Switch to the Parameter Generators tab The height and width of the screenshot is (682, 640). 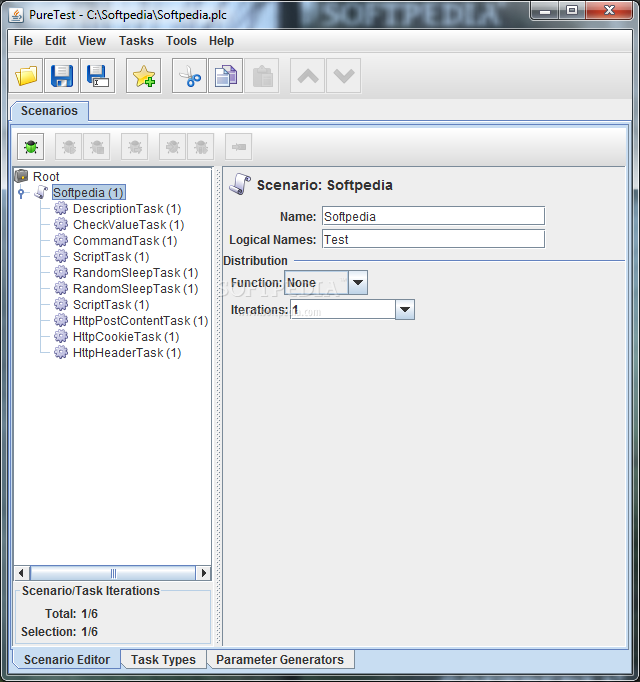tap(280, 659)
